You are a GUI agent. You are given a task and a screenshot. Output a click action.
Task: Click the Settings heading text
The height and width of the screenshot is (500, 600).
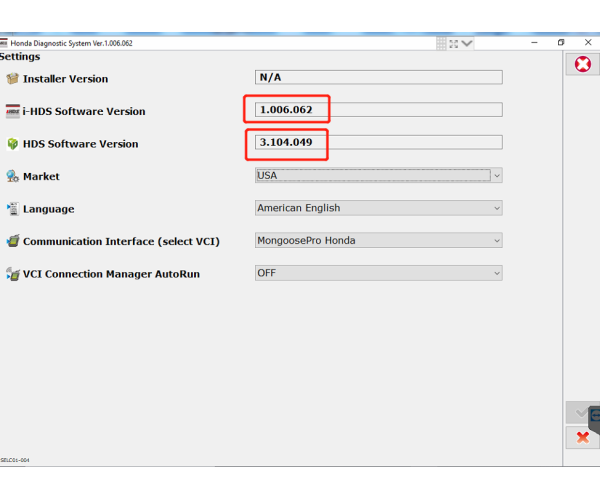tap(20, 57)
